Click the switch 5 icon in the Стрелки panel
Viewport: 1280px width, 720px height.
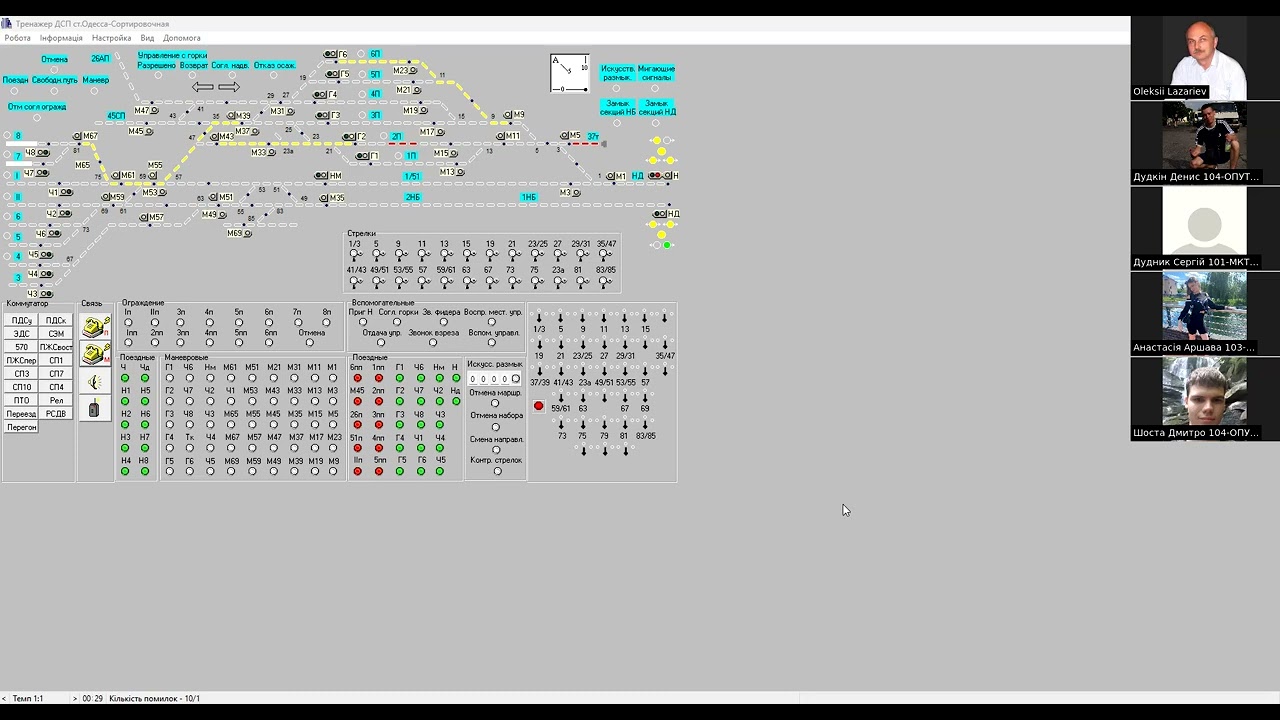(x=377, y=255)
